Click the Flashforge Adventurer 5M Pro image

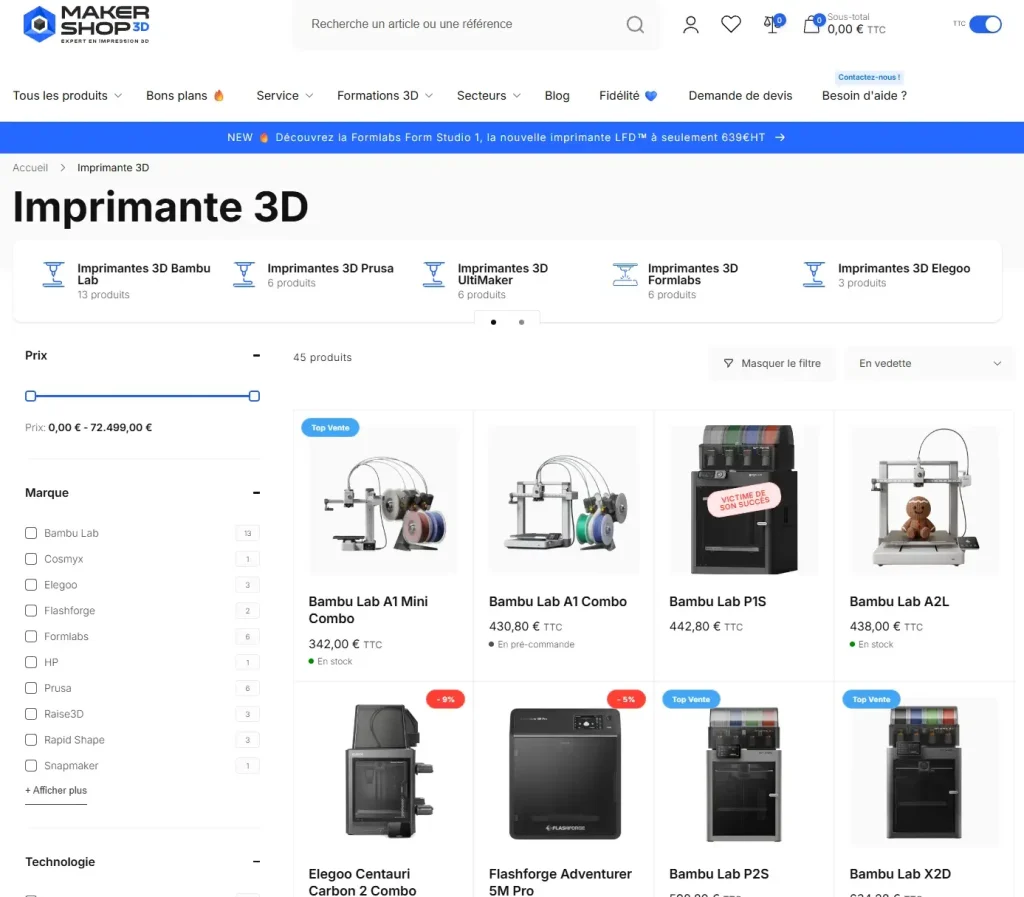pyautogui.click(x=564, y=774)
